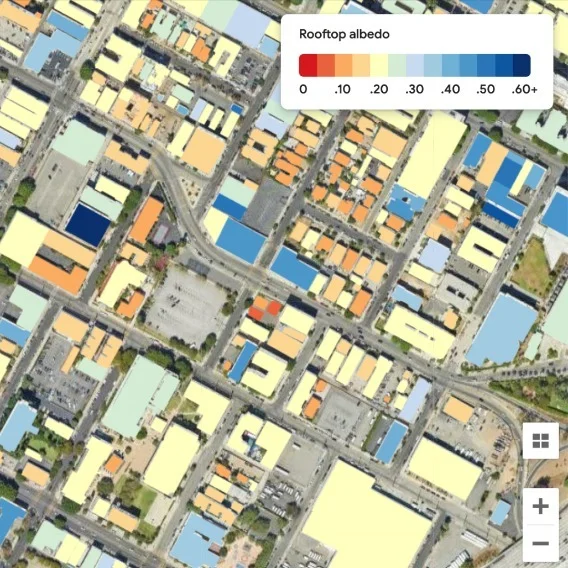Click the 'Rooftop albedo' legend title
Screen dimensions: 568x568
click(x=344, y=34)
